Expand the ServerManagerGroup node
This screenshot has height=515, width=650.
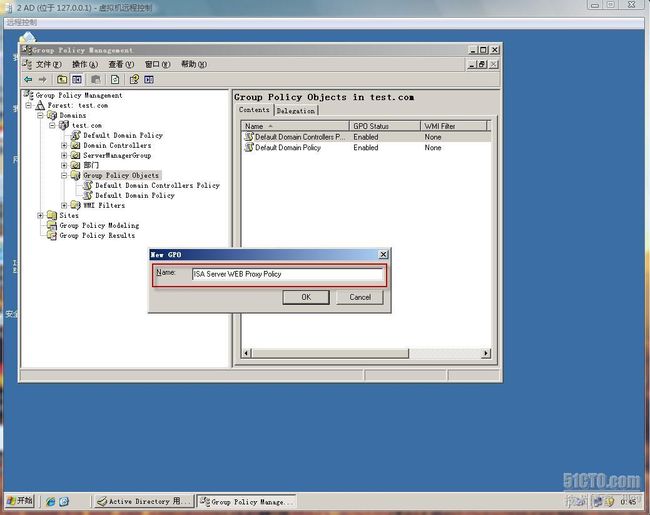click(64, 155)
